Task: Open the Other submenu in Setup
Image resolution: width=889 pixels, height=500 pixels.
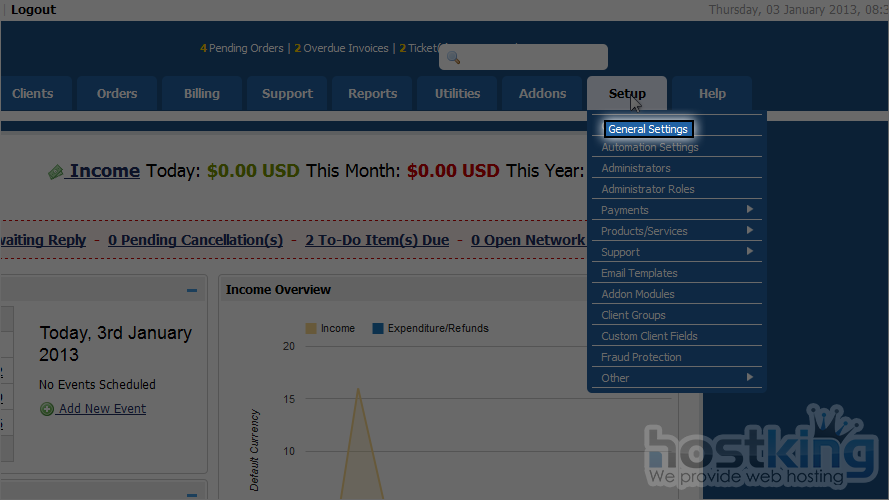Action: tap(749, 378)
